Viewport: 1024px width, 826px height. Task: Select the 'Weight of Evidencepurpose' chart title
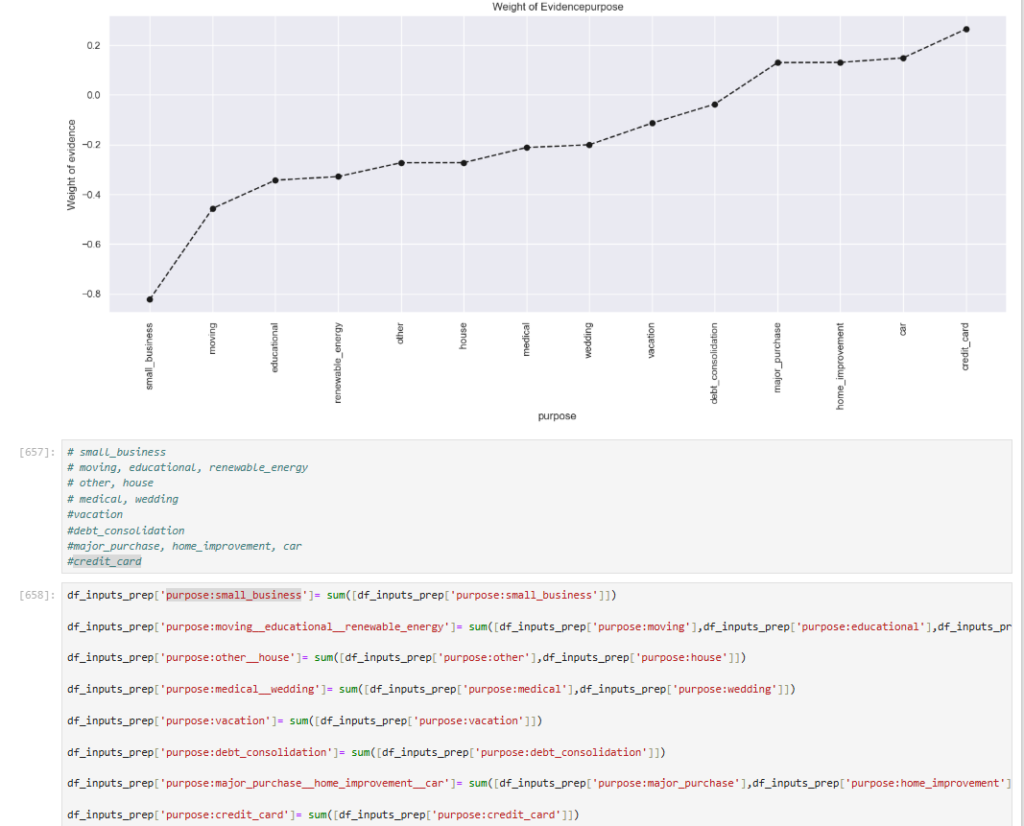point(557,7)
